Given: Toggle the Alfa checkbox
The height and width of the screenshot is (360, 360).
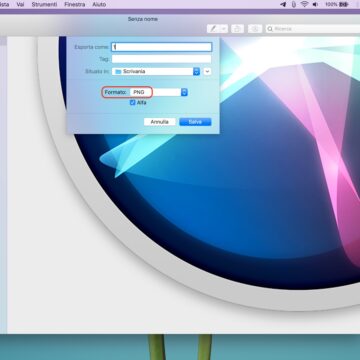Looking at the screenshot, I should click(x=133, y=103).
